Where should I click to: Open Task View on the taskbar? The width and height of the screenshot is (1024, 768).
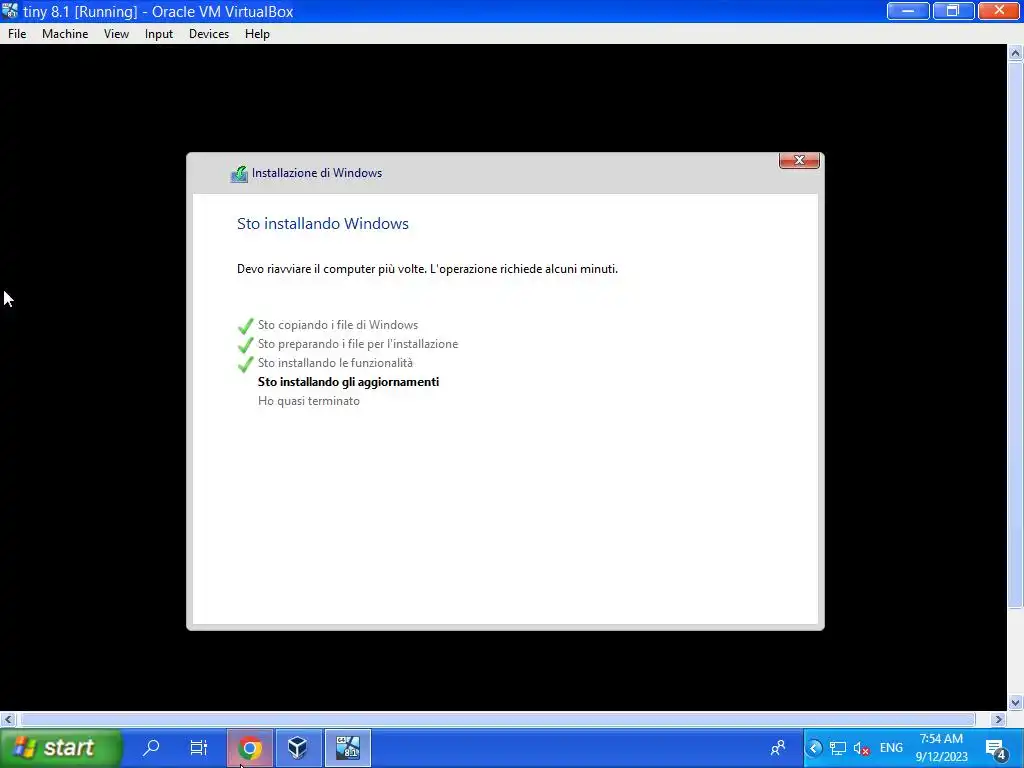point(199,747)
